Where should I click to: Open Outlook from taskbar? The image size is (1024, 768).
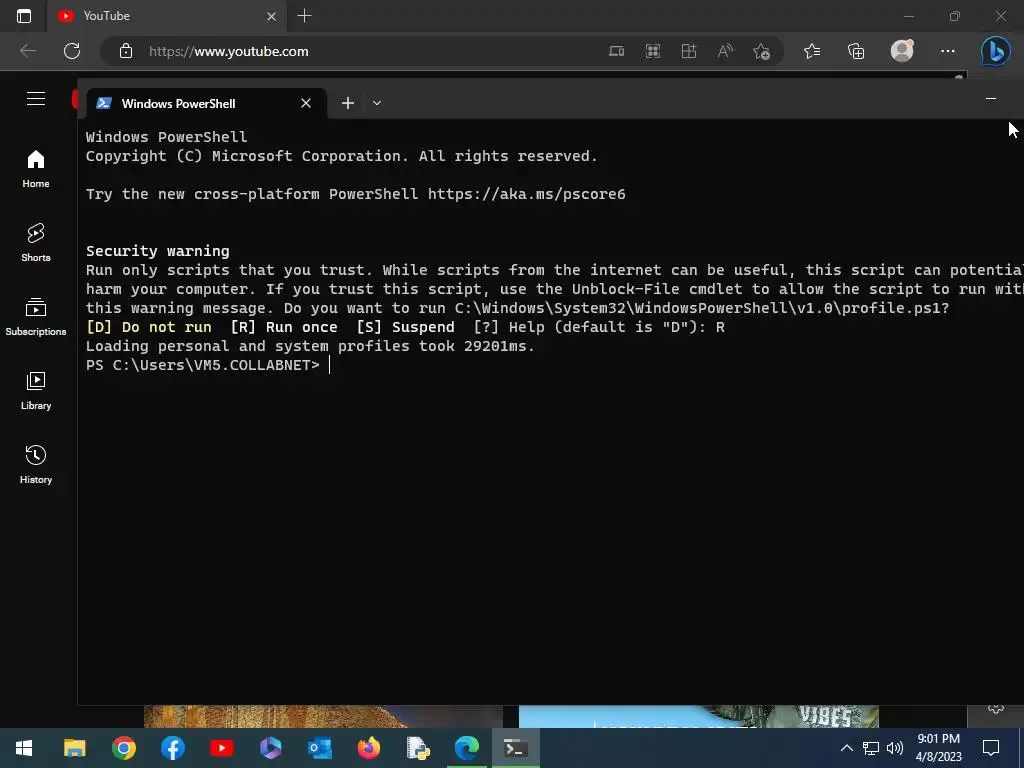coord(319,748)
